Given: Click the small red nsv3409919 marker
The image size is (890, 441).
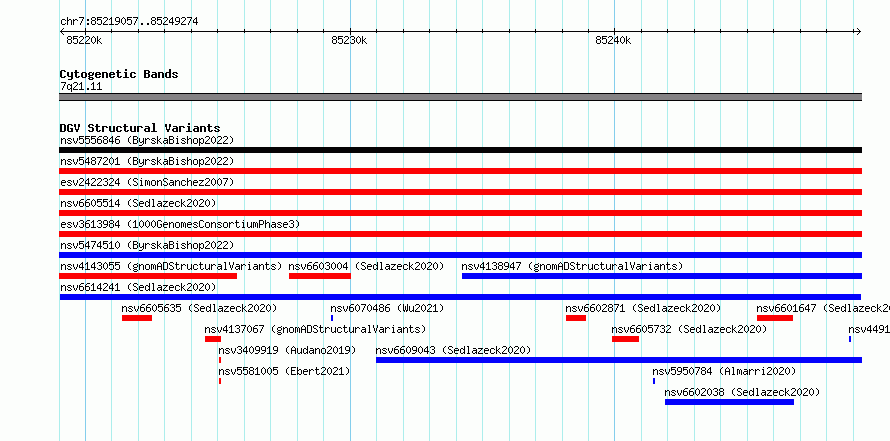Looking at the screenshot, I should pyautogui.click(x=220, y=360).
